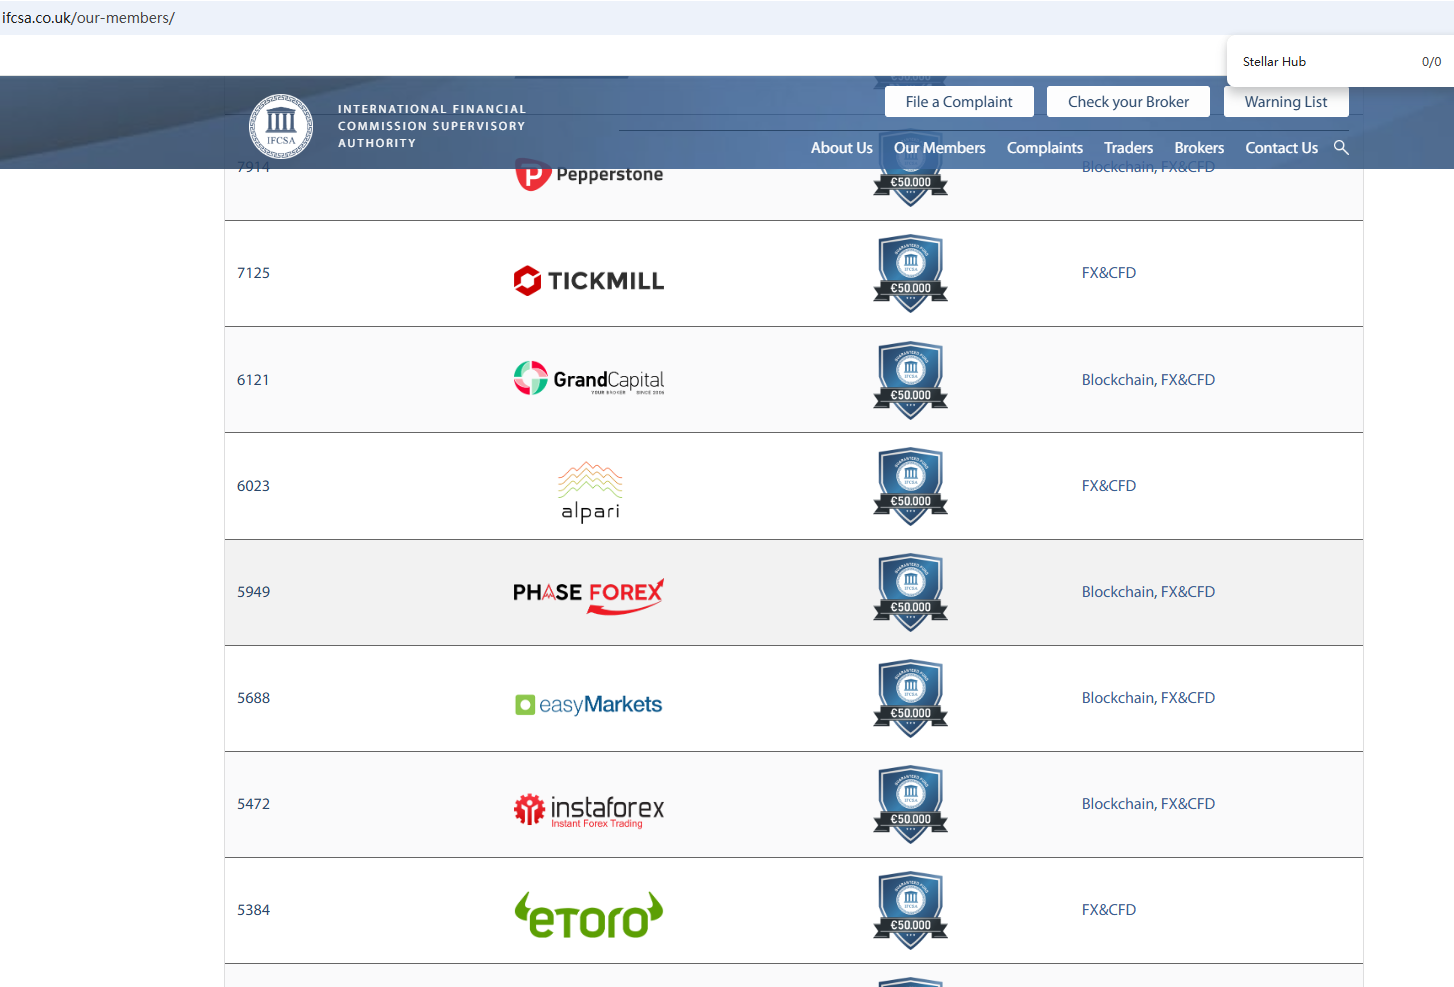Screen dimensions: 1454x987
Task: Select the eToro logo
Action: click(x=588, y=915)
